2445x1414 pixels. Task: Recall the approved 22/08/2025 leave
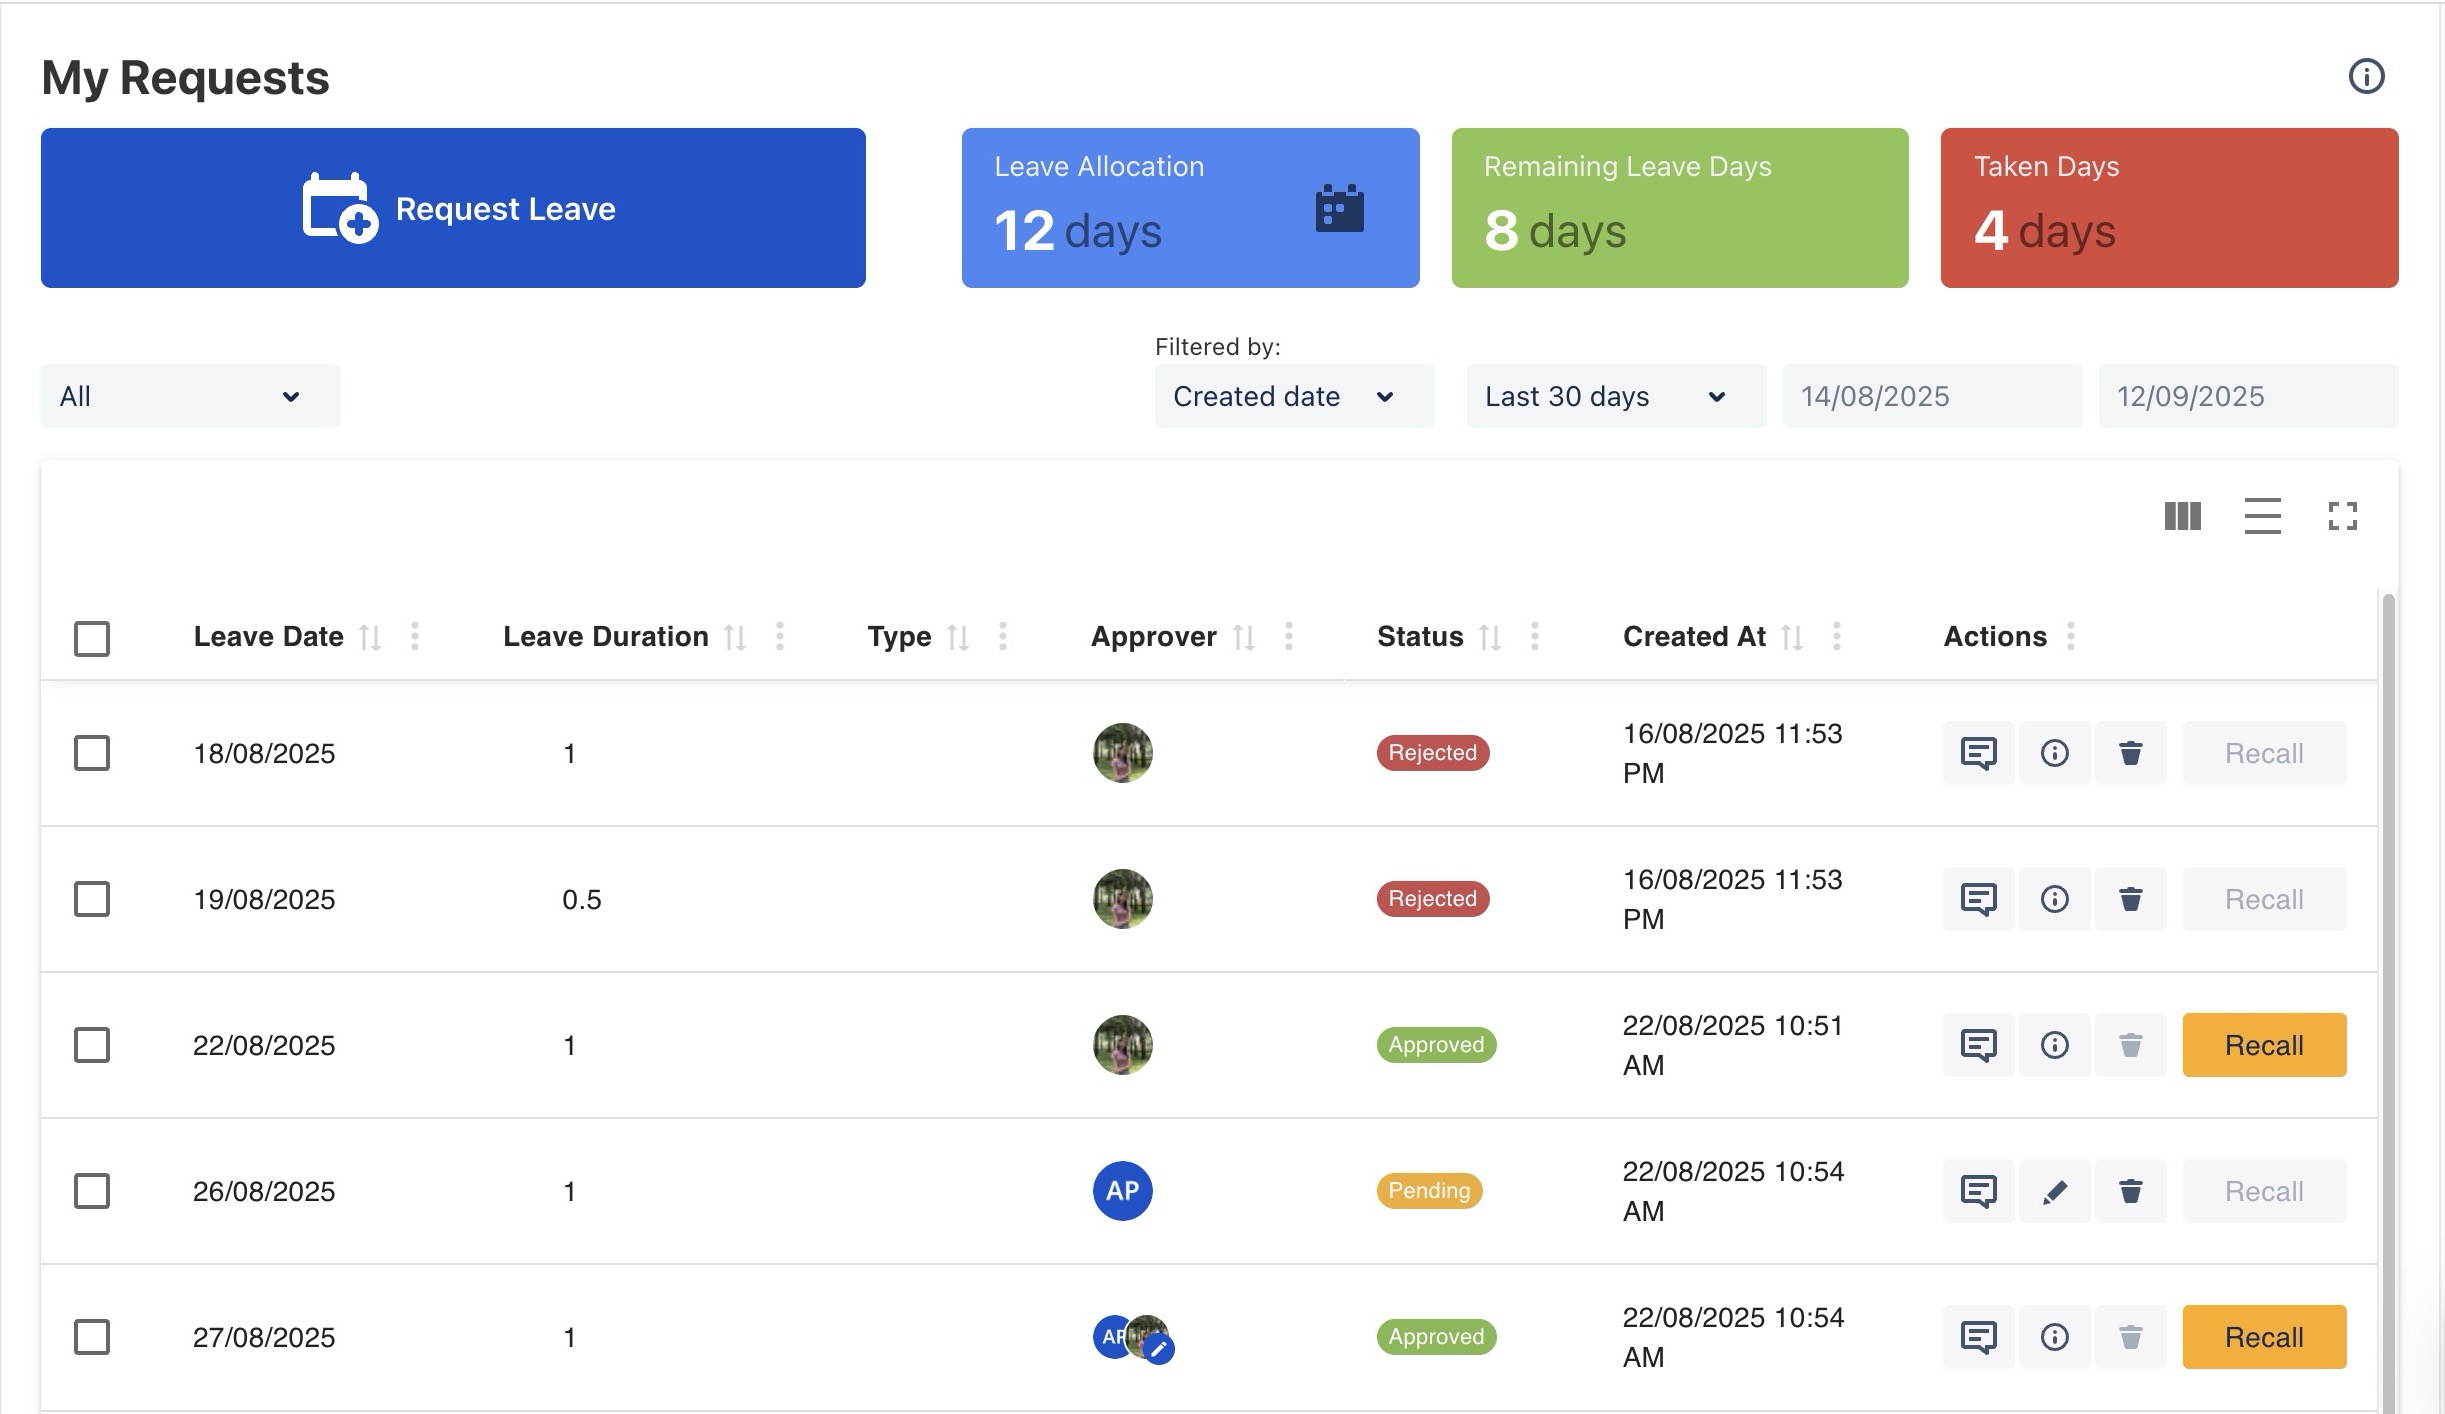pos(2264,1045)
